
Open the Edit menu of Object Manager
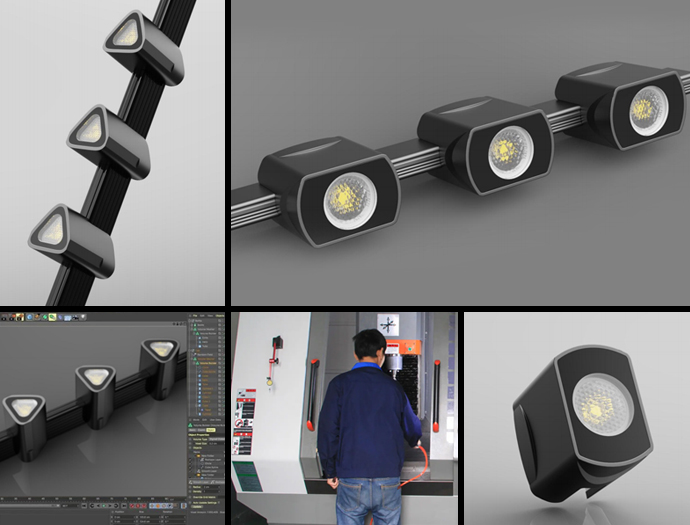202,316
